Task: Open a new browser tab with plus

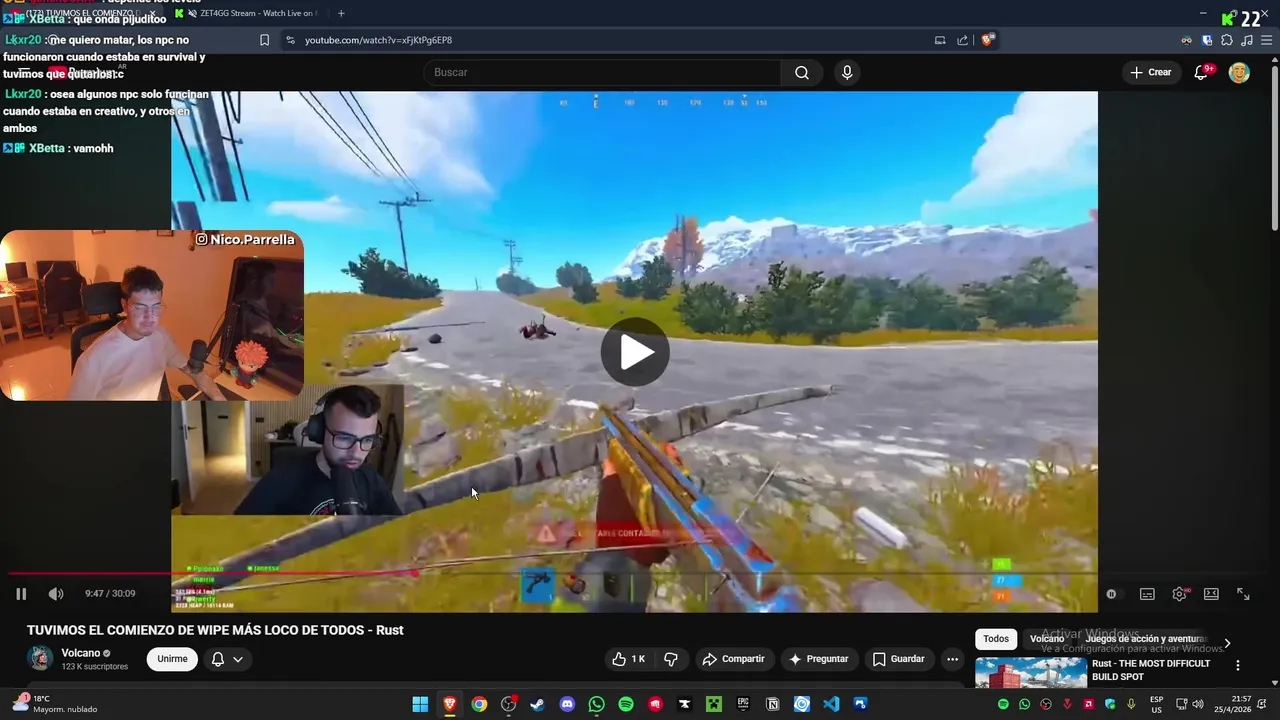Action: 341,13
